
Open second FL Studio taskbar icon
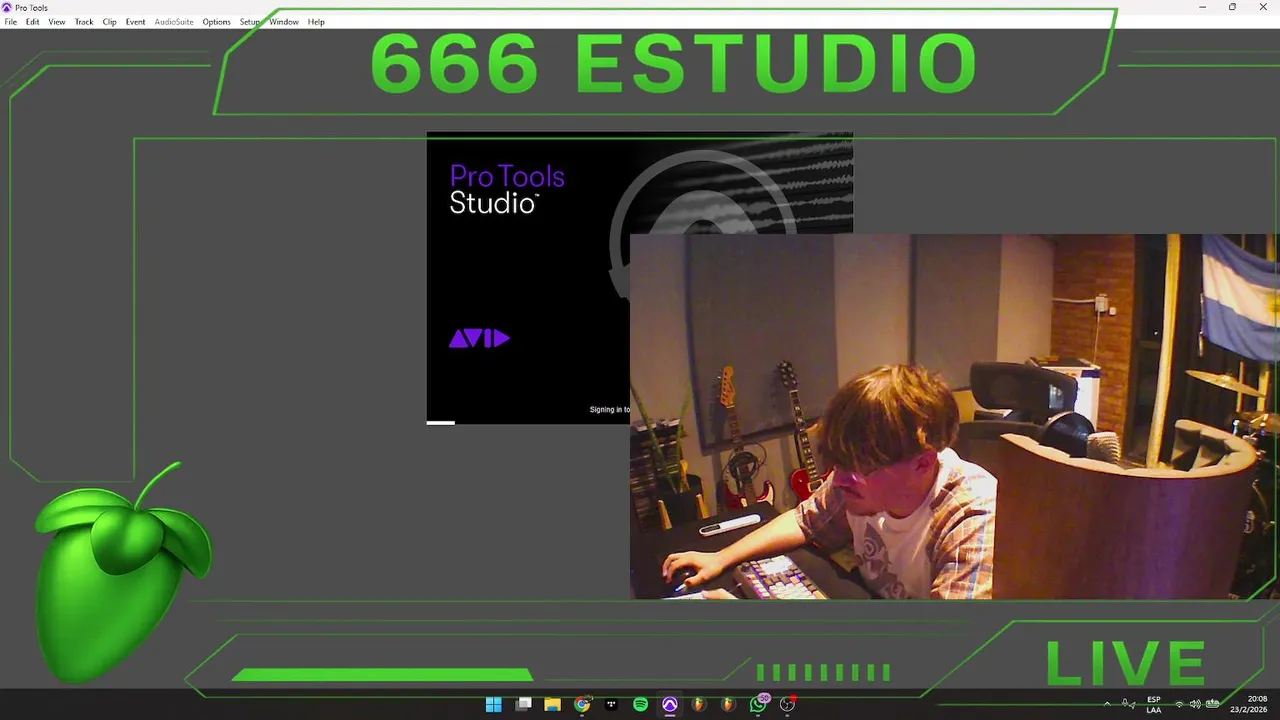point(728,705)
